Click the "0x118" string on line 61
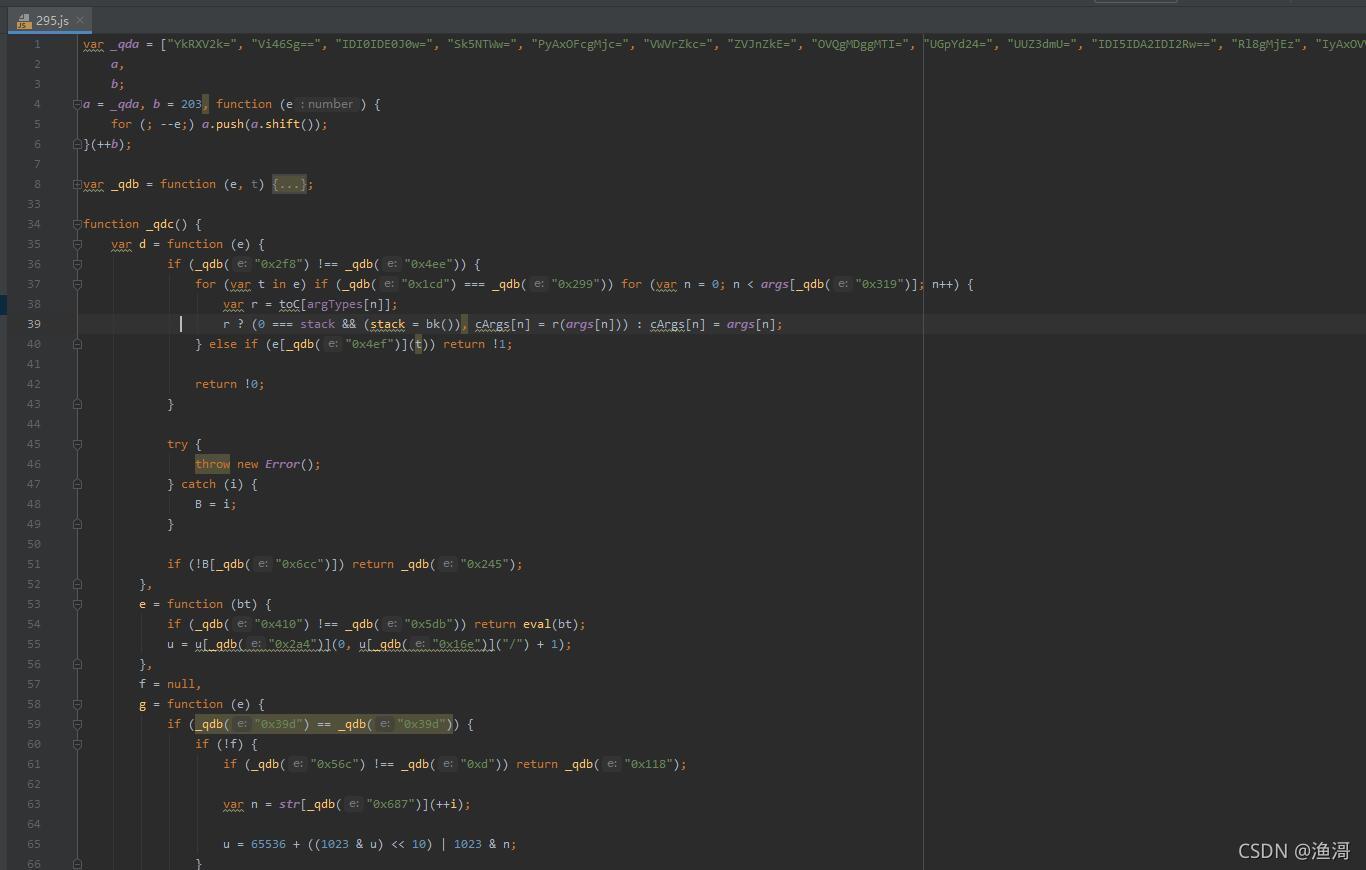Viewport: 1366px width, 870px height. point(650,764)
